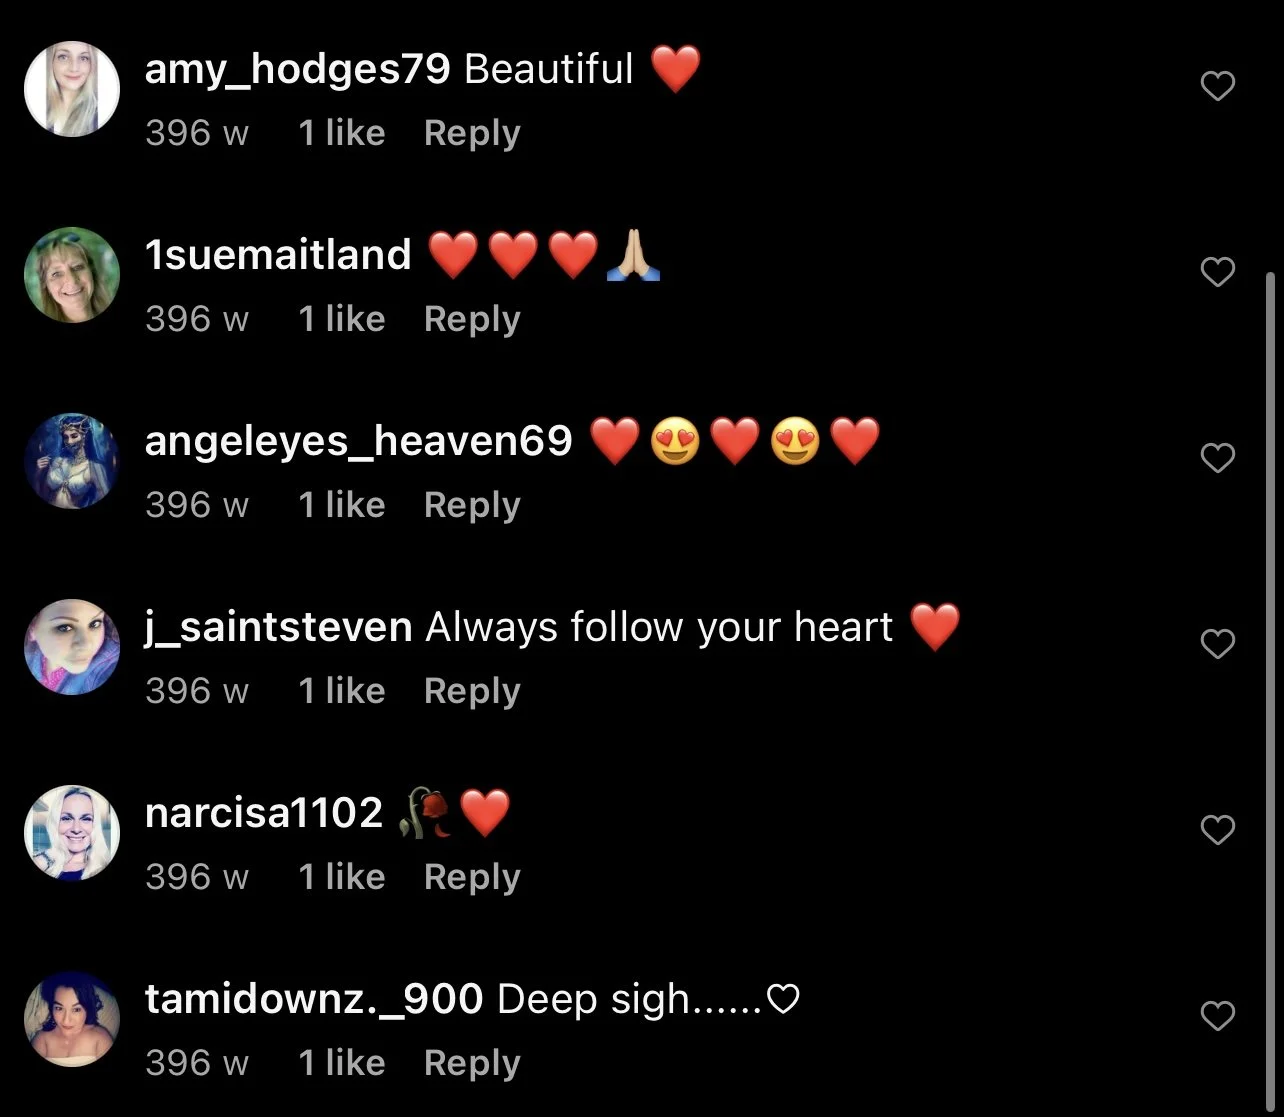View the 1 like on angeleyes_heaven69's comment
The width and height of the screenshot is (1284, 1117).
[x=342, y=505]
